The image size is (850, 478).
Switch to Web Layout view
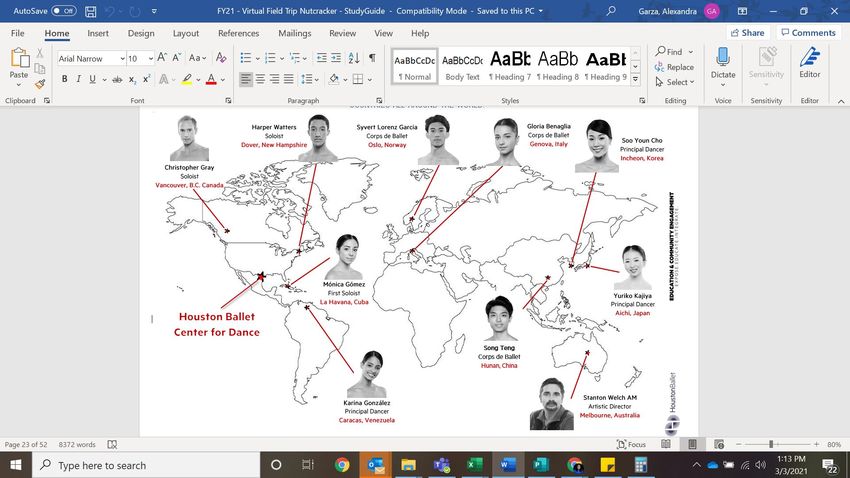pos(719,444)
